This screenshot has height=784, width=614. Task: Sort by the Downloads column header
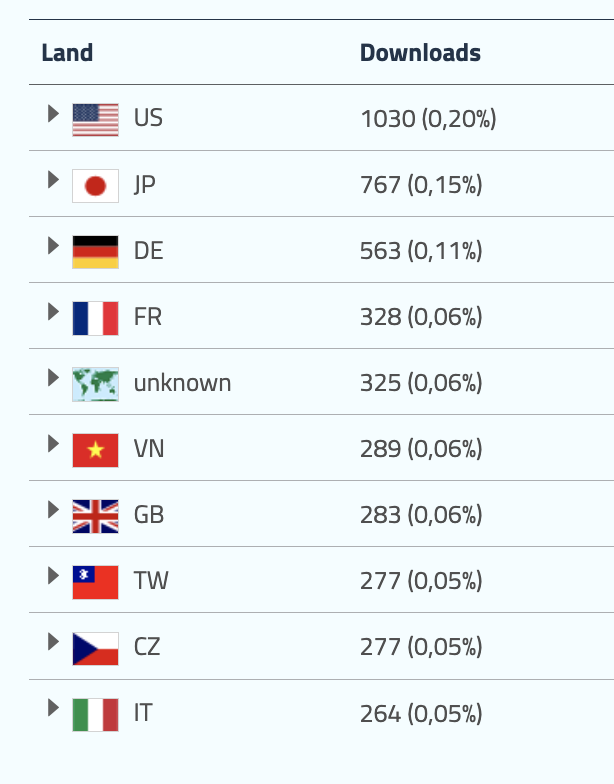[x=420, y=53]
